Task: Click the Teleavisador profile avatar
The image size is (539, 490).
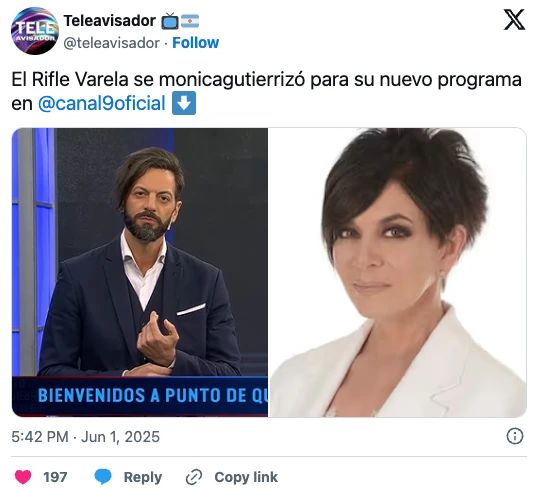Action: [35, 31]
